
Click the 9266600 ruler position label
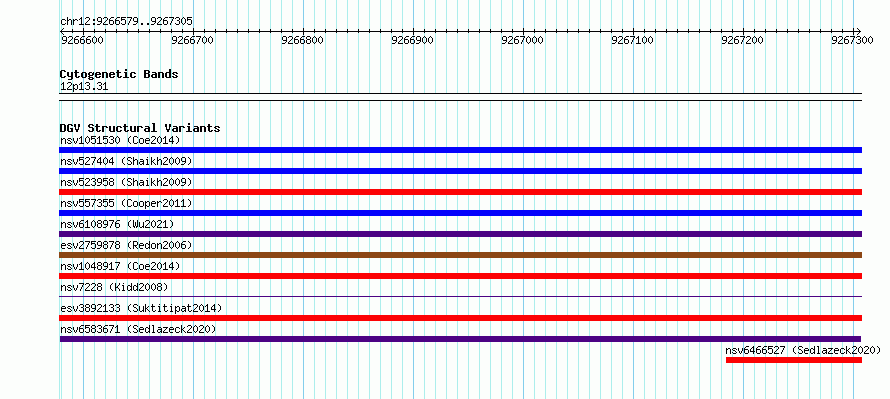[x=83, y=40]
